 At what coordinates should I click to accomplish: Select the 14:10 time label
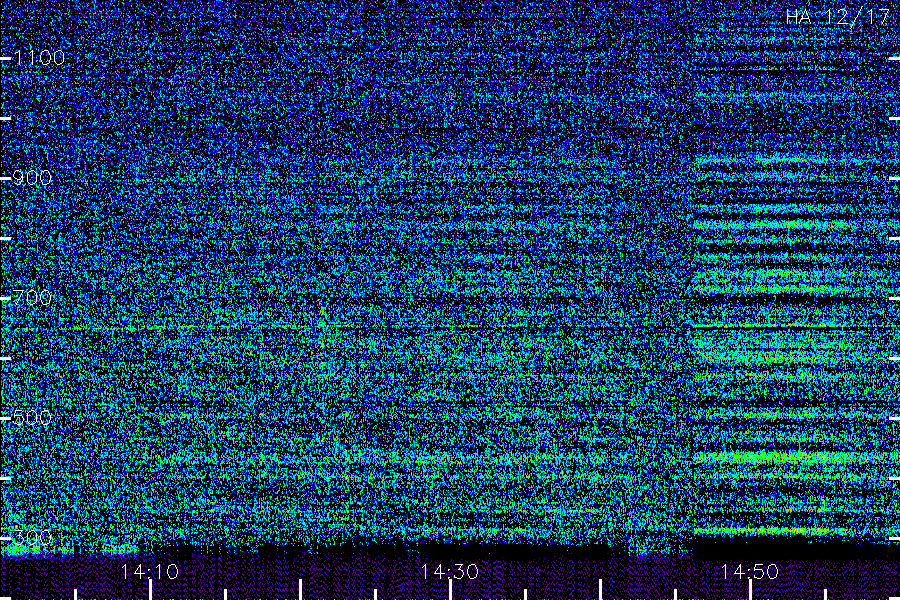[150, 571]
